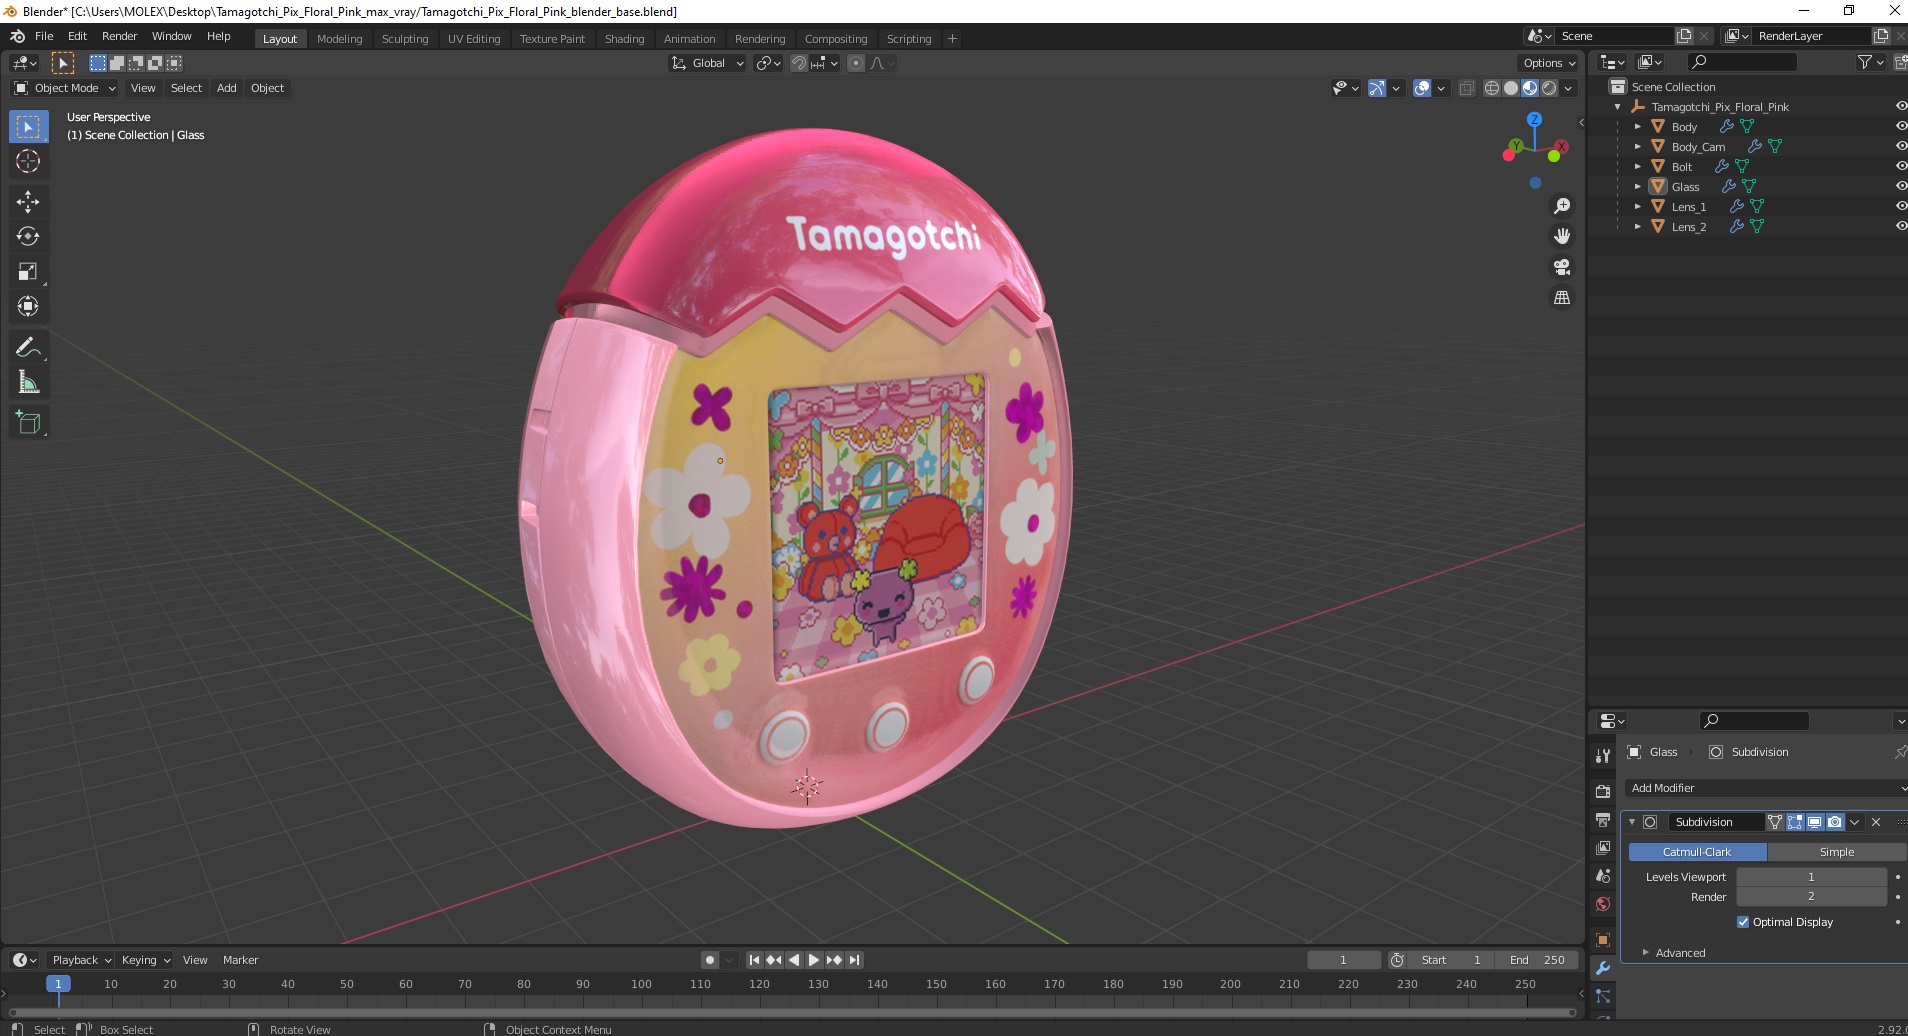Hide the Lens_1 object in outliner
This screenshot has height=1036, width=1908.
1901,207
